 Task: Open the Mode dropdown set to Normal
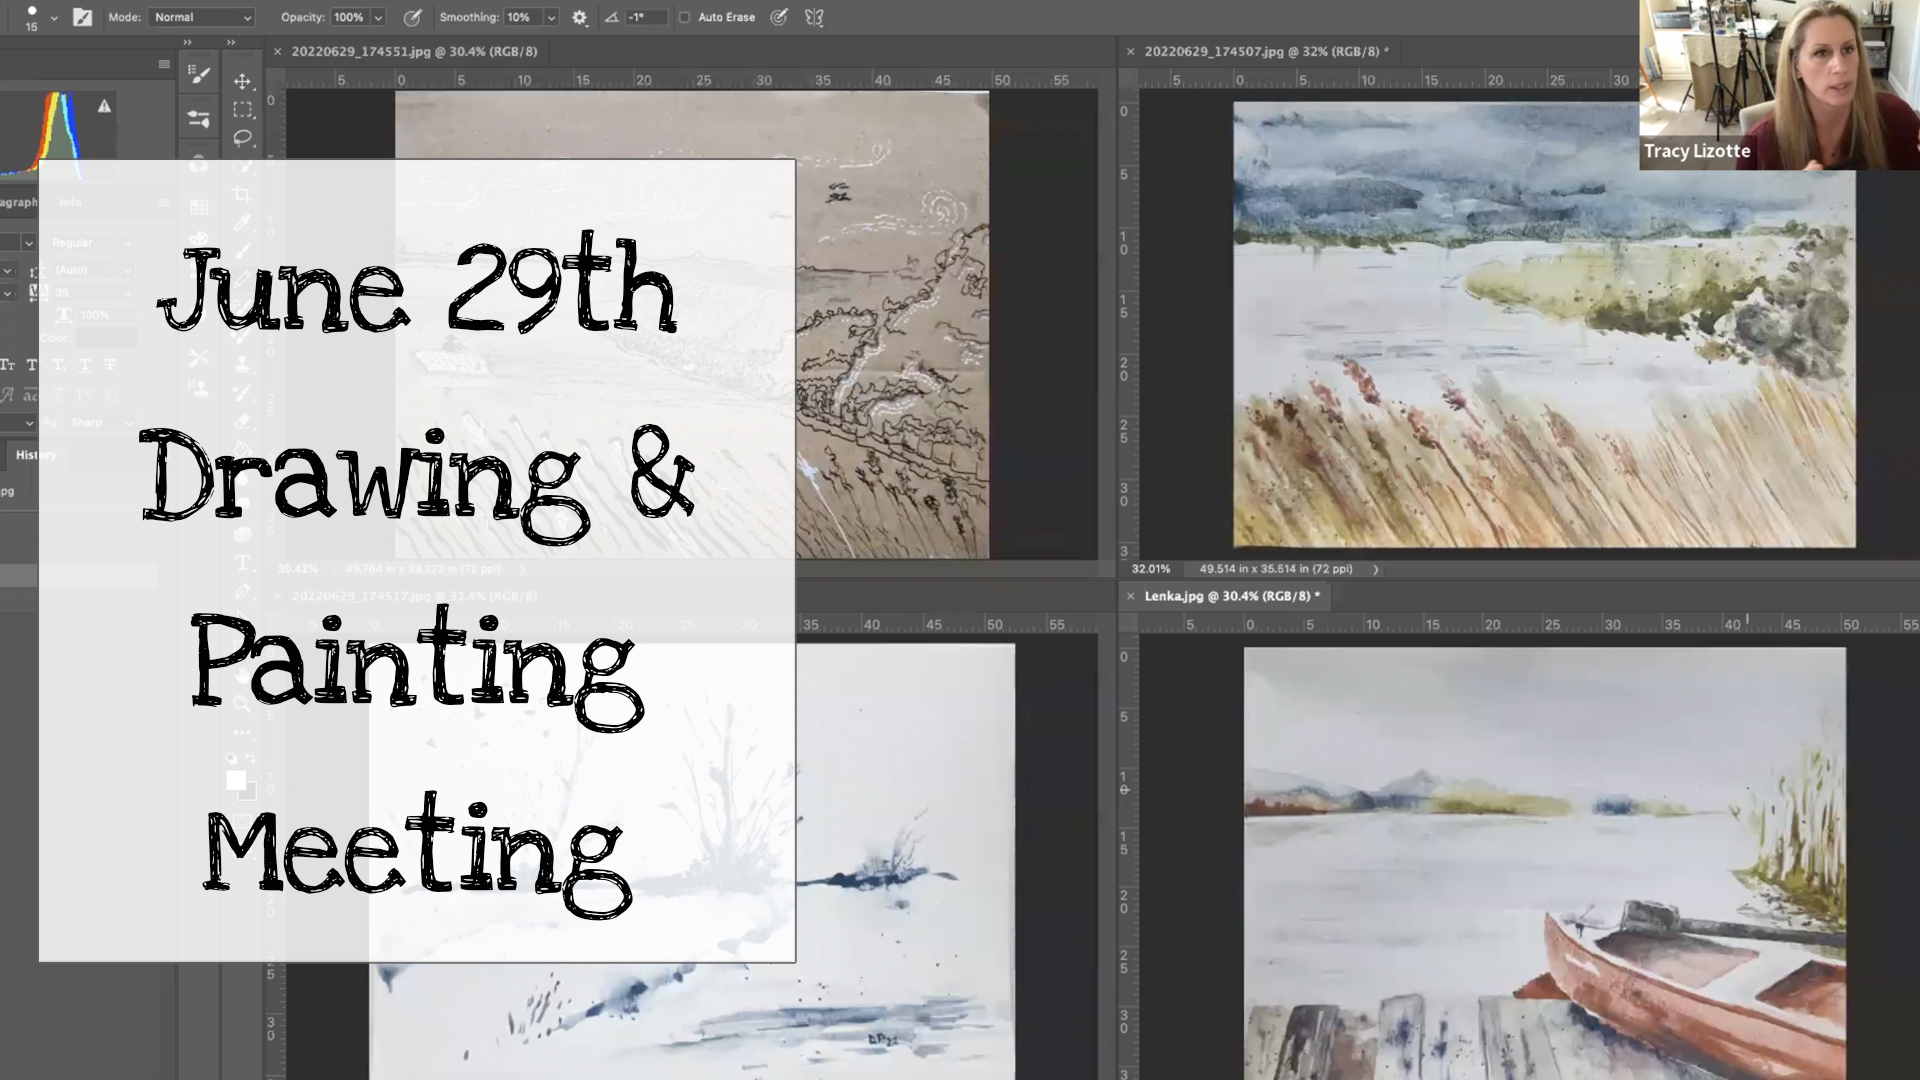tap(201, 17)
